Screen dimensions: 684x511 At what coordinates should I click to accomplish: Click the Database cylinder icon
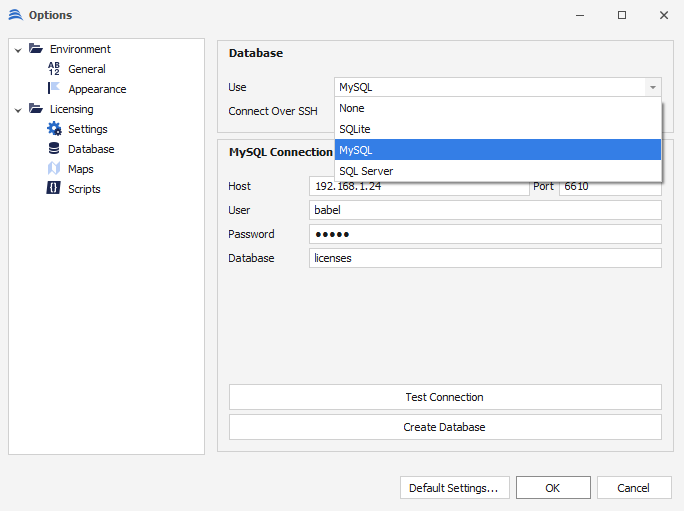pos(54,149)
